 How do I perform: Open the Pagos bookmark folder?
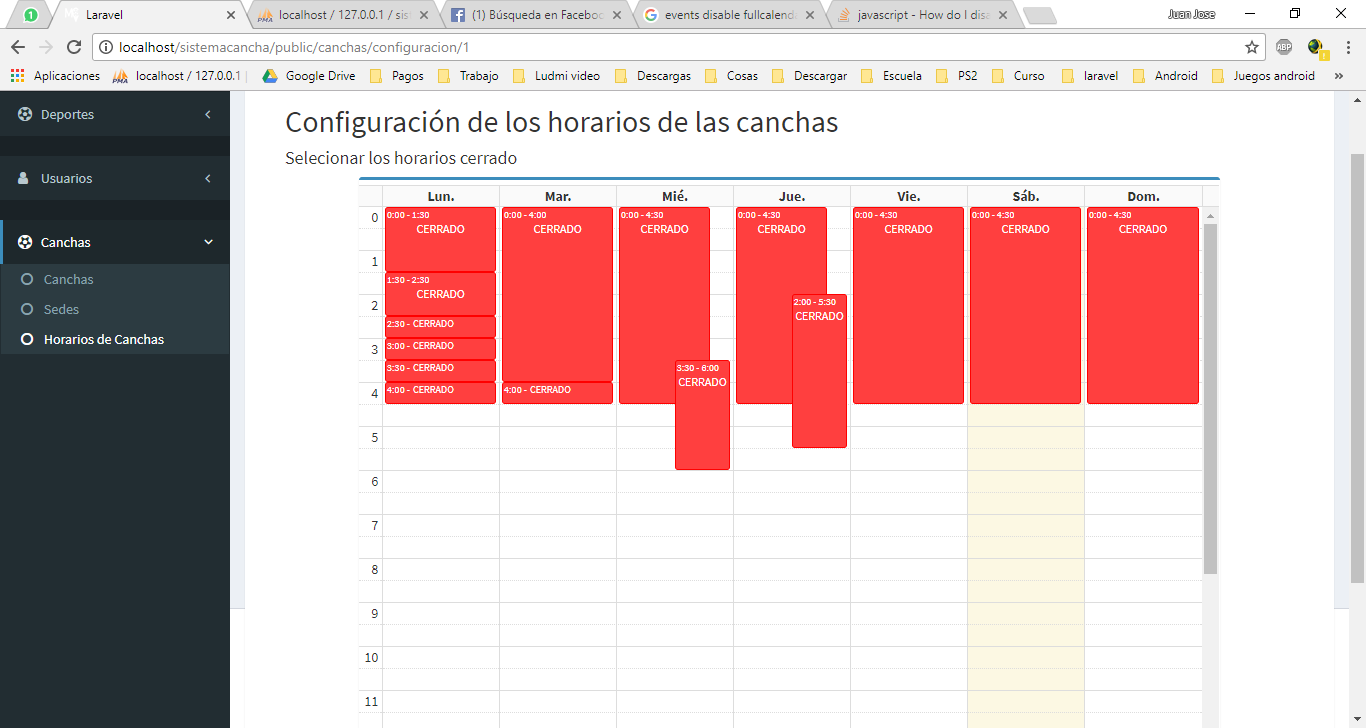[x=397, y=76]
